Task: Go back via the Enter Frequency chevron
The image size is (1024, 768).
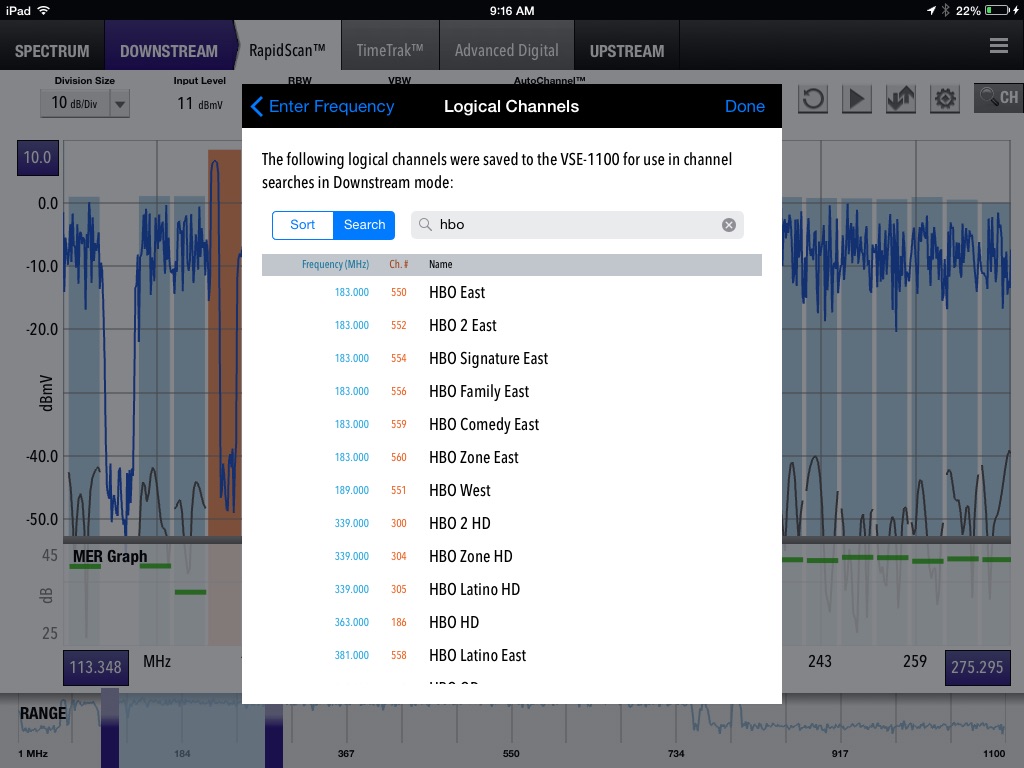Action: coord(257,106)
